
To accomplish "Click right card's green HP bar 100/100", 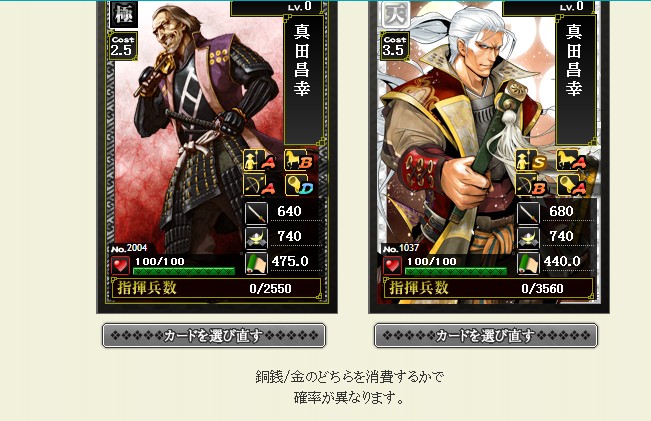I will pyautogui.click(x=456, y=271).
